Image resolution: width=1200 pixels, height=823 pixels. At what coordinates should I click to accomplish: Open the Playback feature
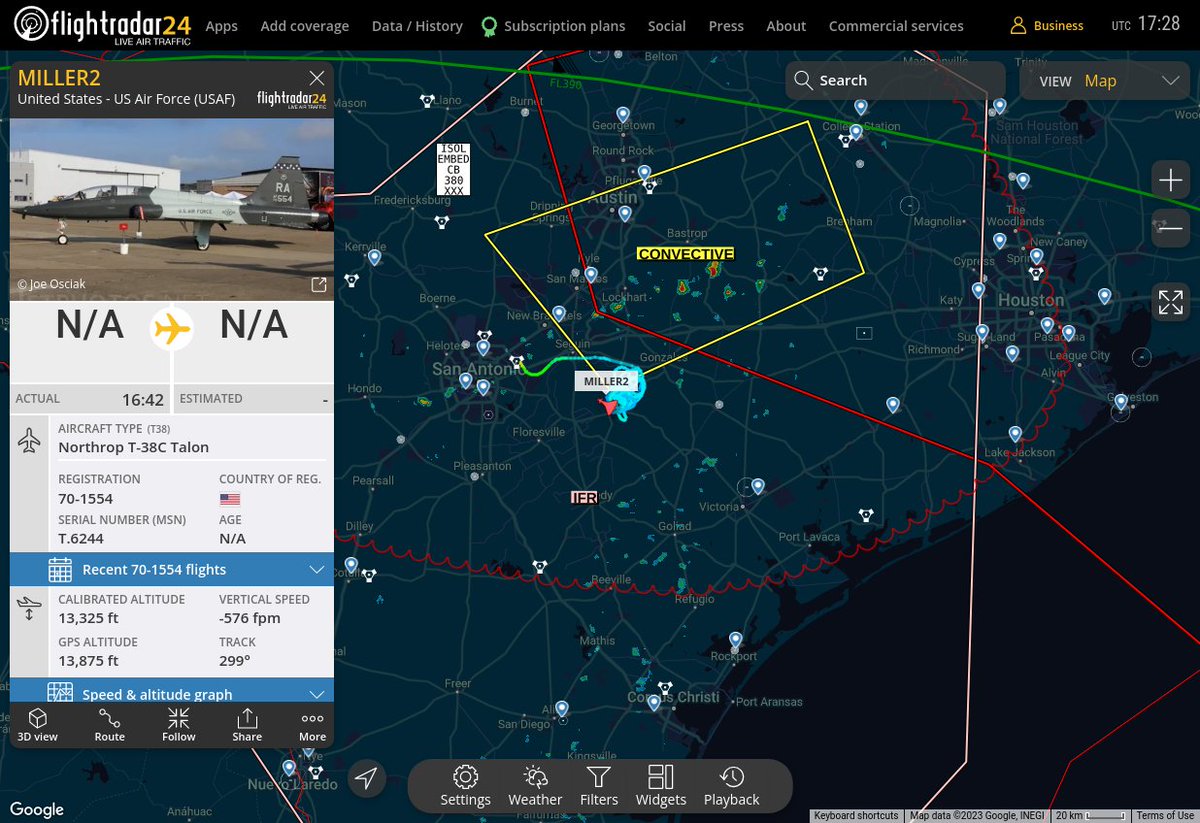[731, 788]
